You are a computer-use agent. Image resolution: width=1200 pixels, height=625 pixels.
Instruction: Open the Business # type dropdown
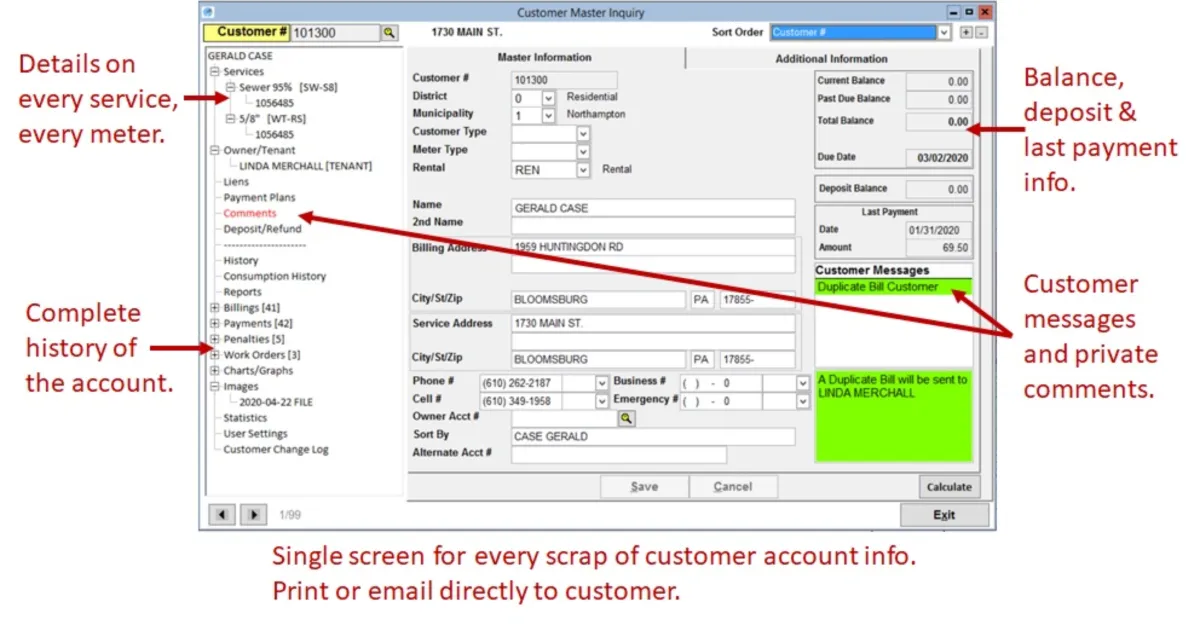pos(802,383)
